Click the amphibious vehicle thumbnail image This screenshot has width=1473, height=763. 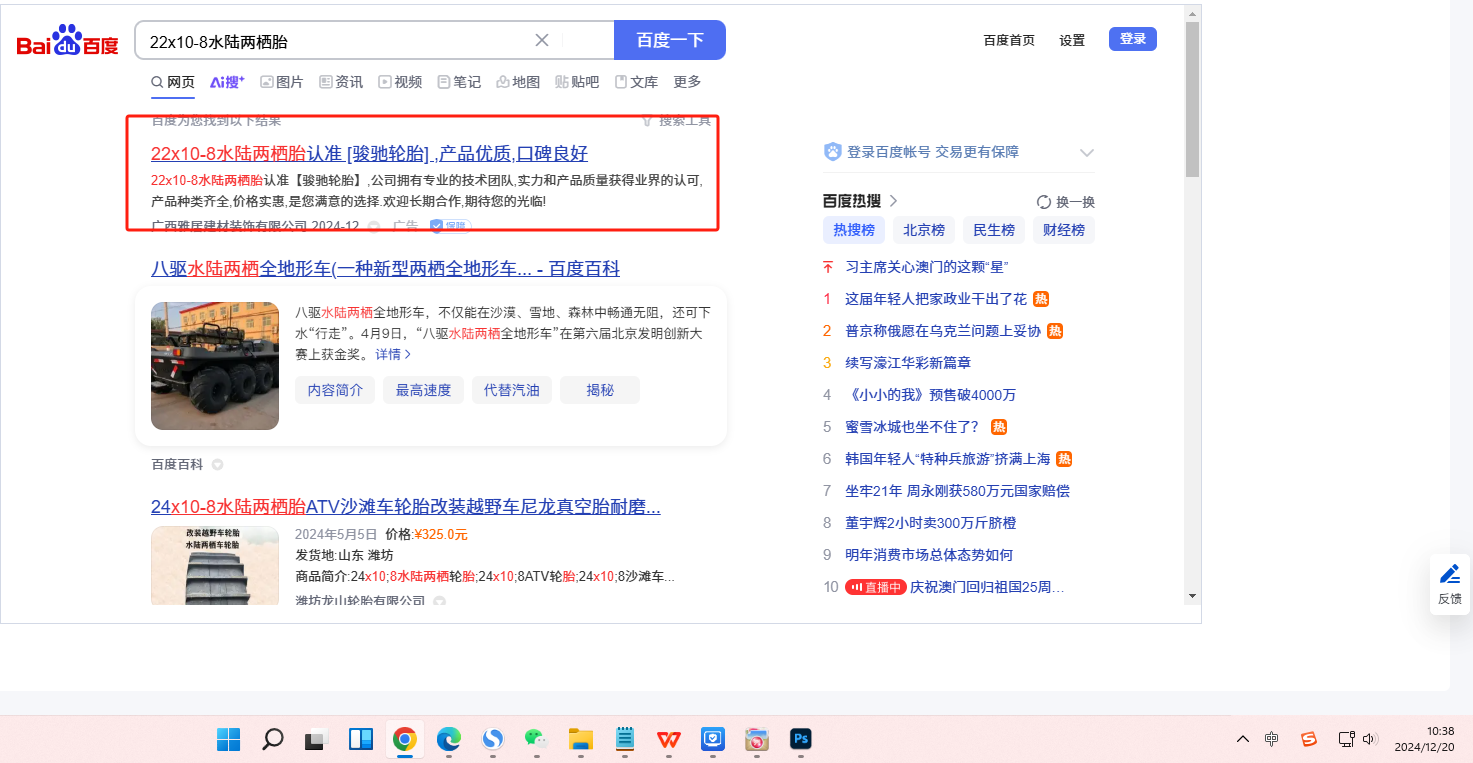pos(215,365)
